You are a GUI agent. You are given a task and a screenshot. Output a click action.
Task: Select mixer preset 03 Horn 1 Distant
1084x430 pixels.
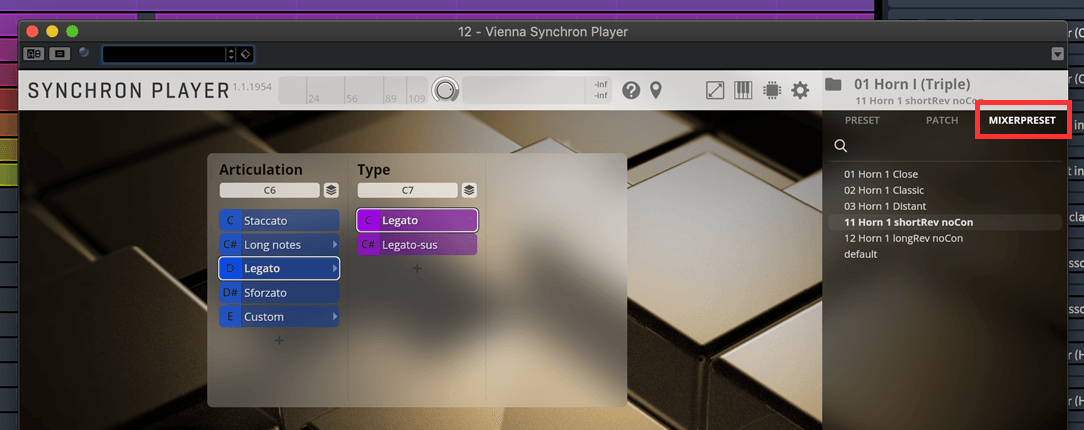pos(944,206)
